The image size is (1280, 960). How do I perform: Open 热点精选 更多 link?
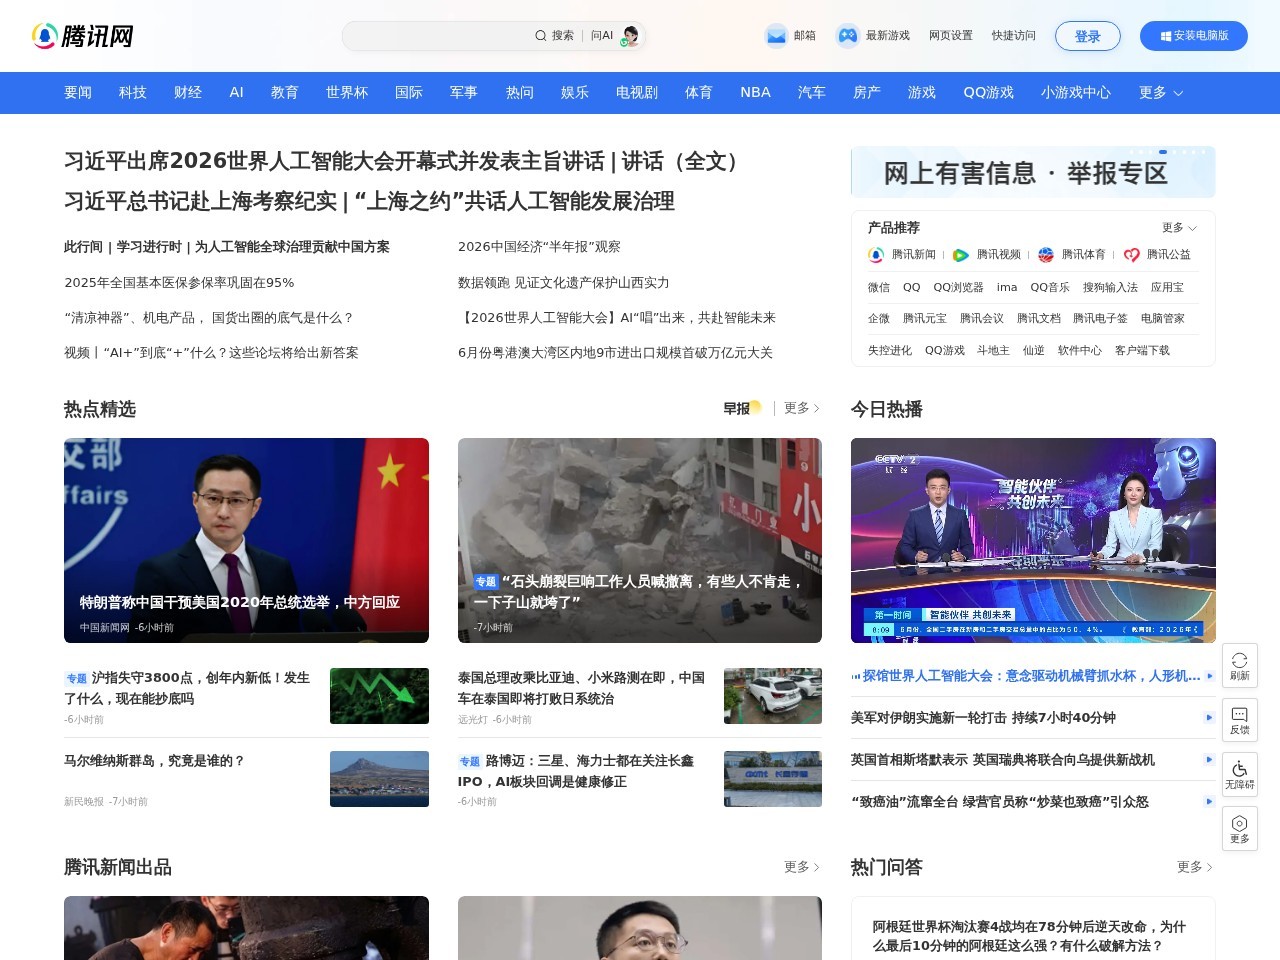pos(802,408)
